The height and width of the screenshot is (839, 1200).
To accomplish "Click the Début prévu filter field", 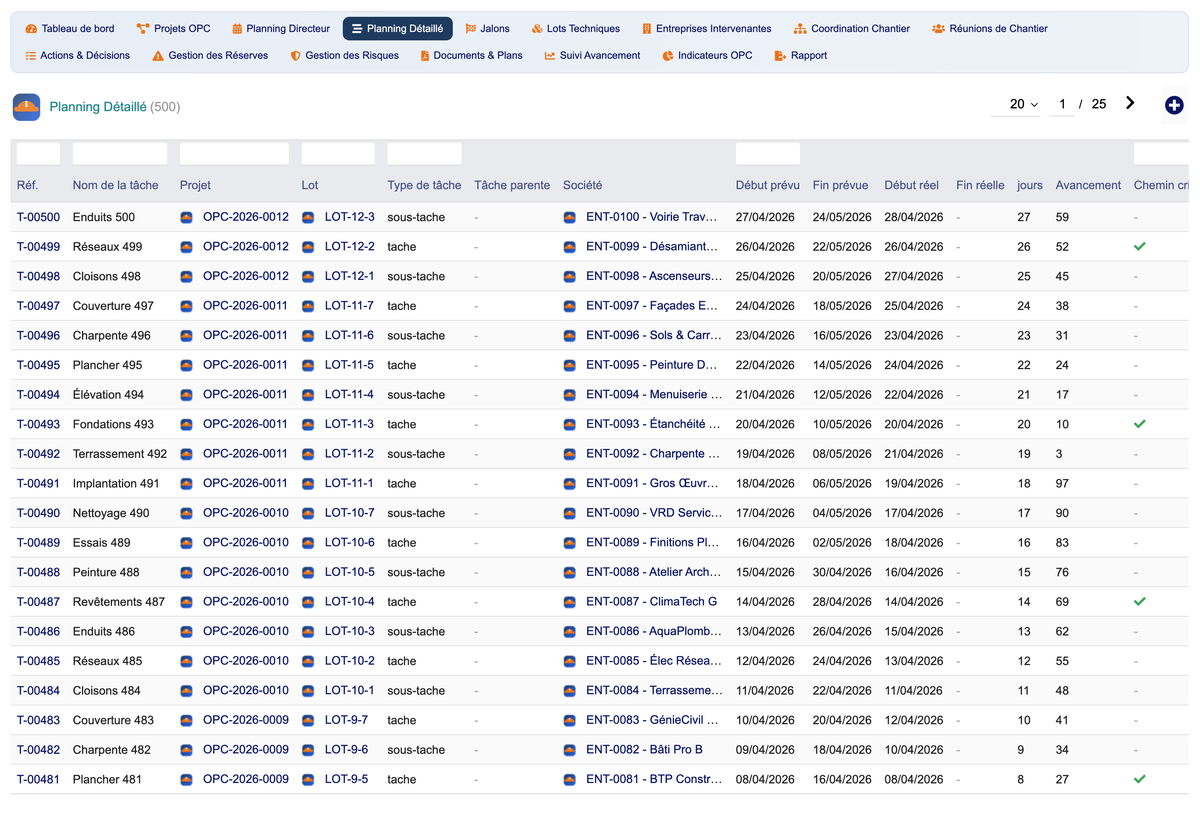I will click(768, 154).
